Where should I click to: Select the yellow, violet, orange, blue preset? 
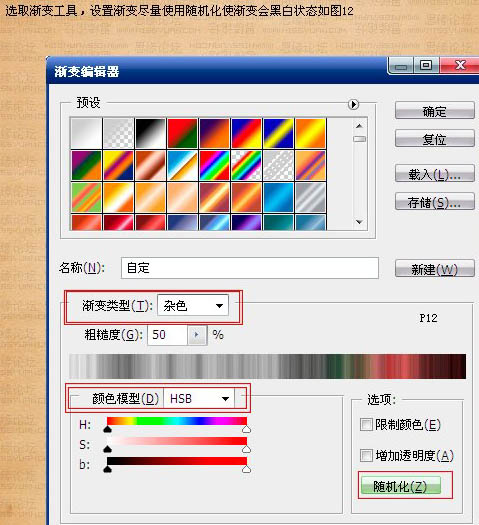pyautogui.click(x=118, y=165)
